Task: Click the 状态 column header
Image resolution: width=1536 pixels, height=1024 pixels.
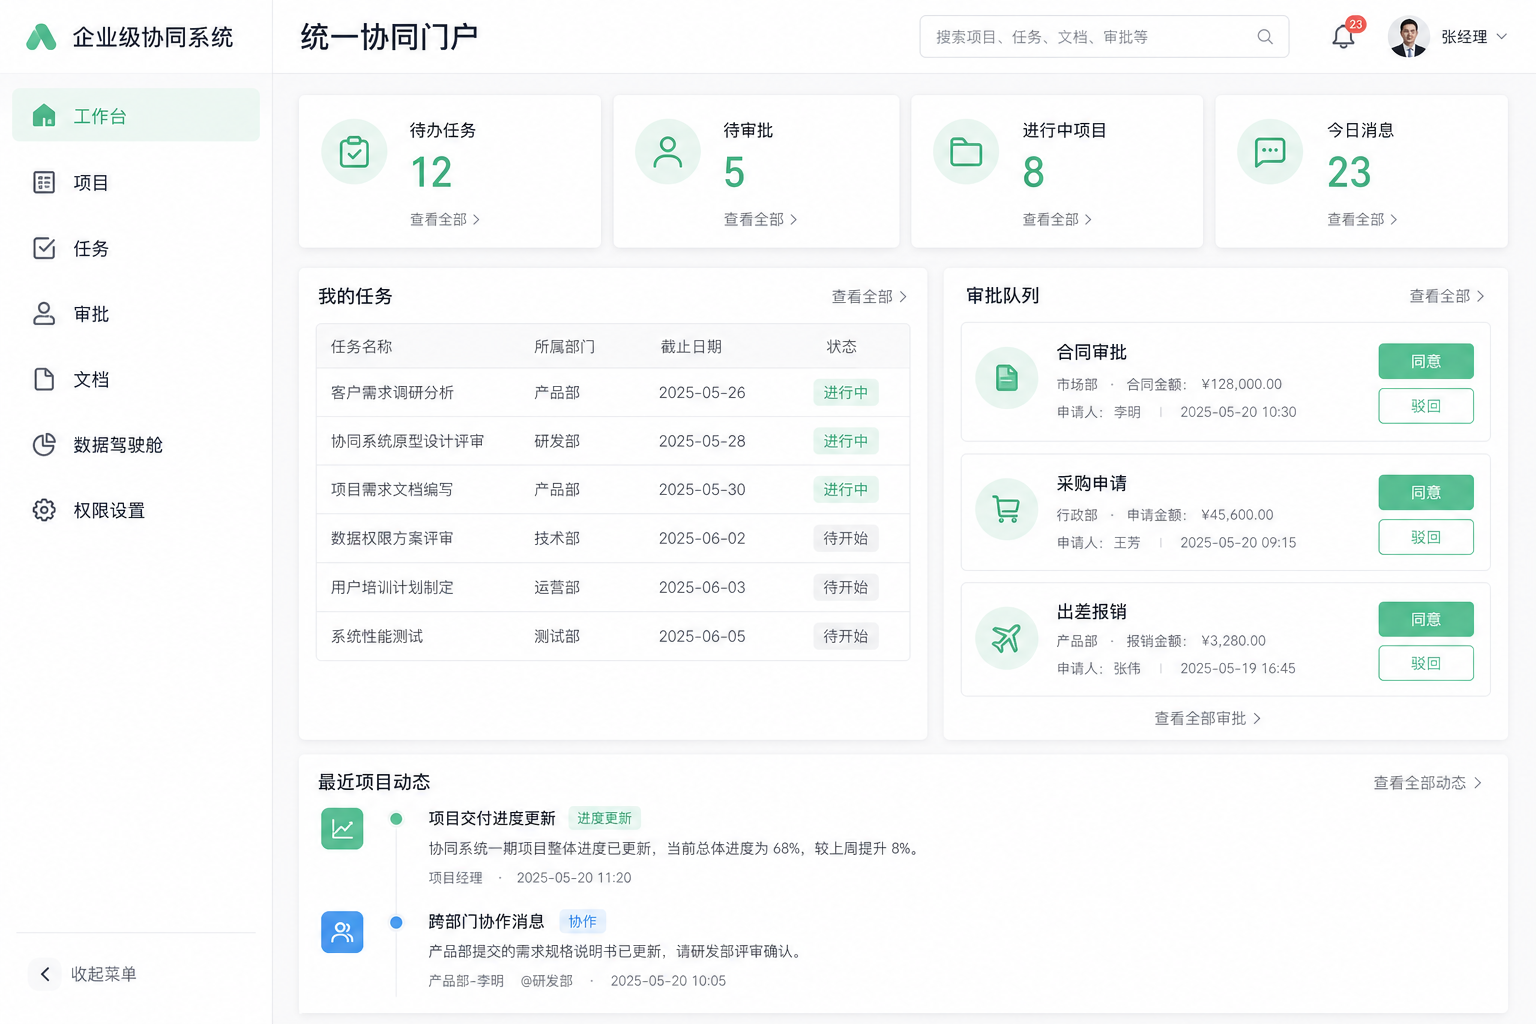Action: 841,347
